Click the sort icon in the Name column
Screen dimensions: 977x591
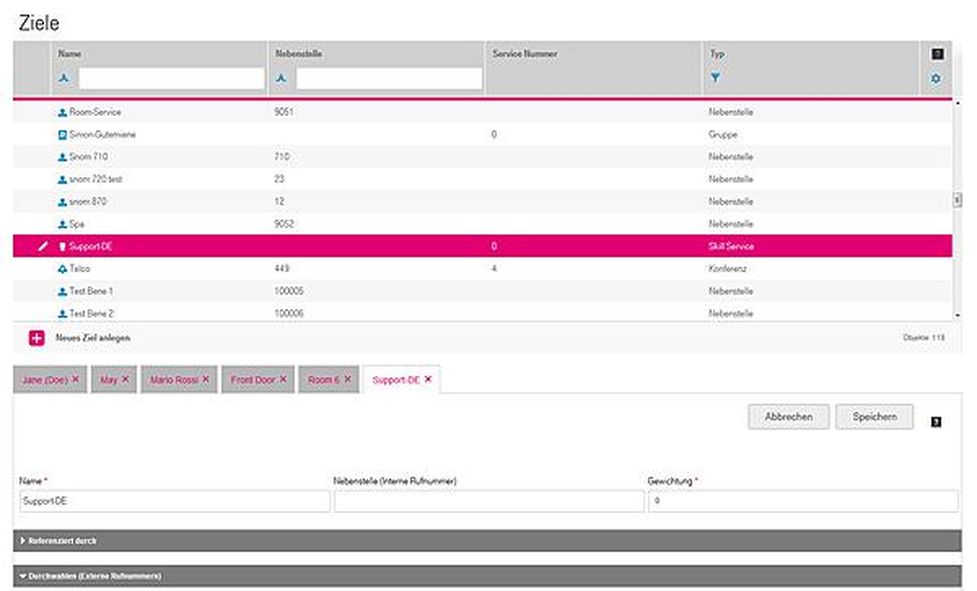[64, 78]
